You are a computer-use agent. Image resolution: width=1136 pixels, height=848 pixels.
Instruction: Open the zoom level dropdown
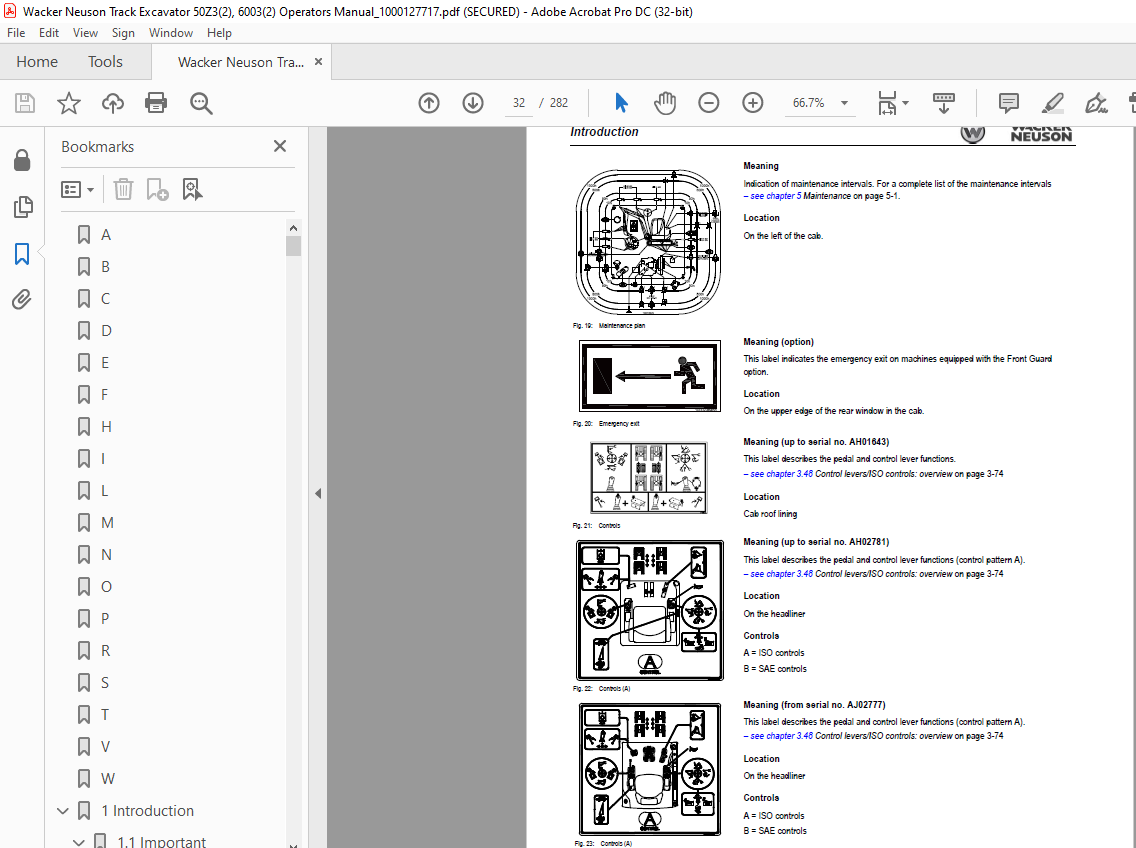coord(844,103)
